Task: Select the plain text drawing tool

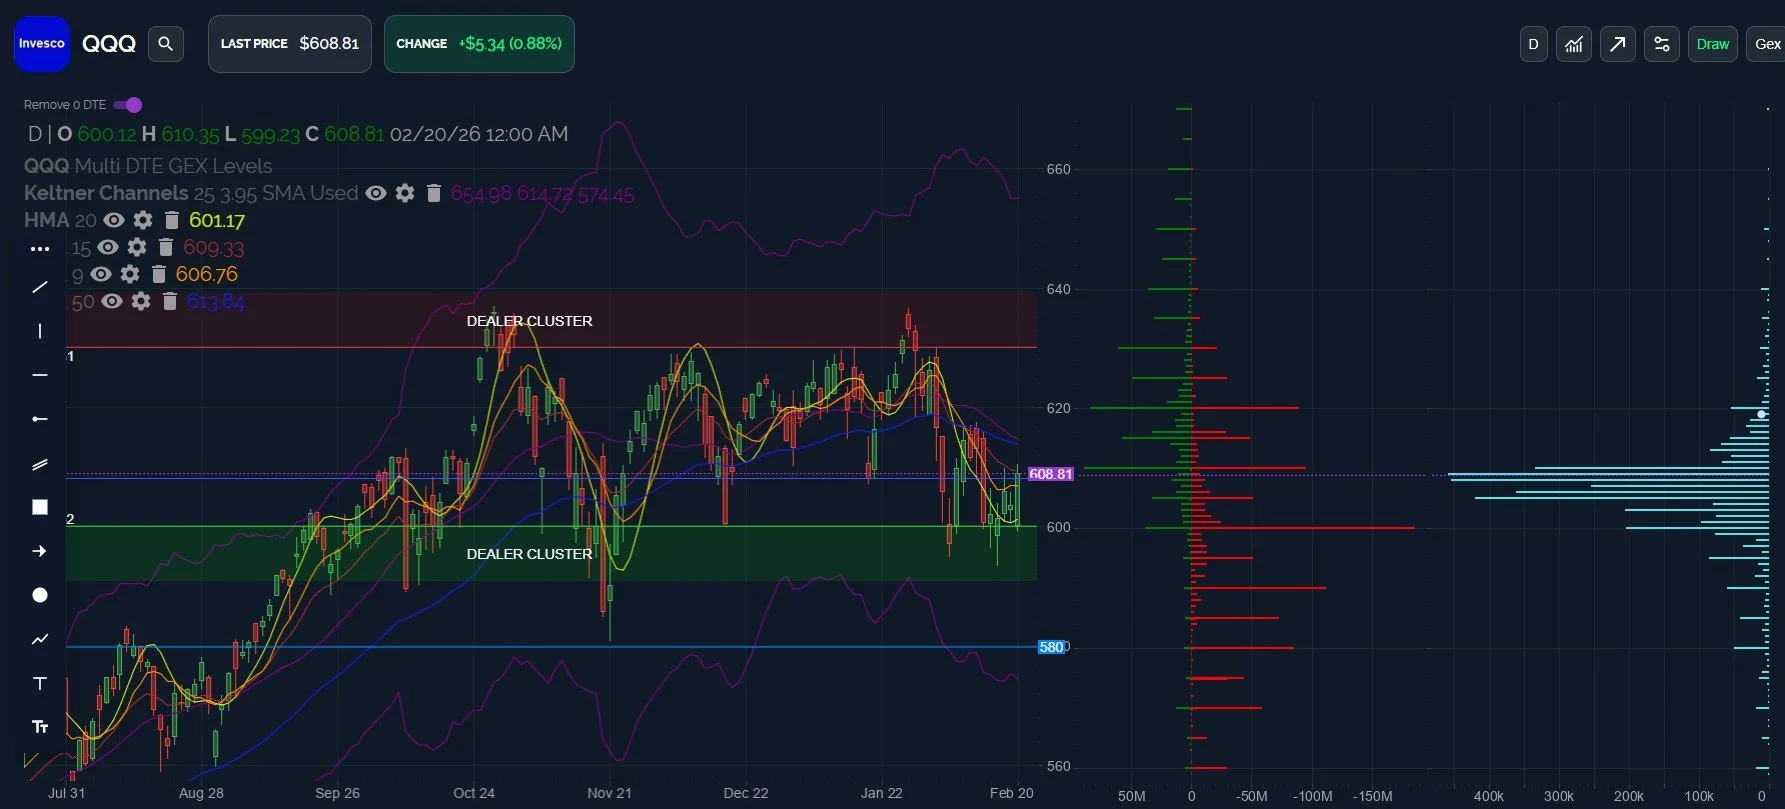Action: 40,683
